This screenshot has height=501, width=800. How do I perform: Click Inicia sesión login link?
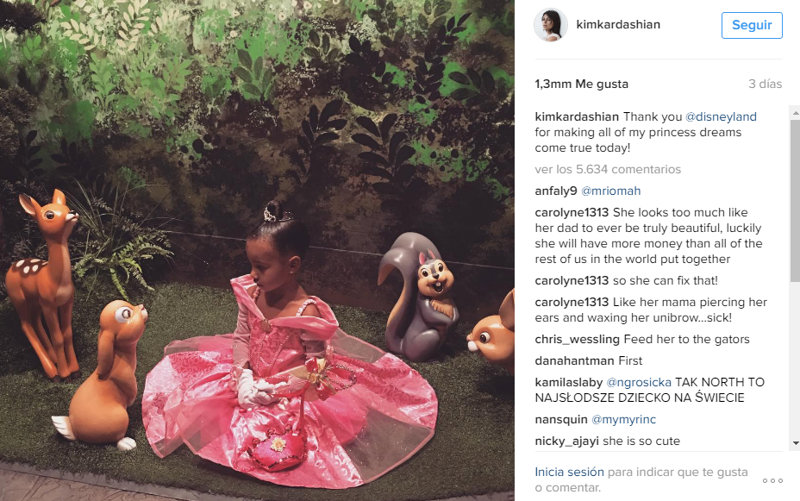coord(569,472)
